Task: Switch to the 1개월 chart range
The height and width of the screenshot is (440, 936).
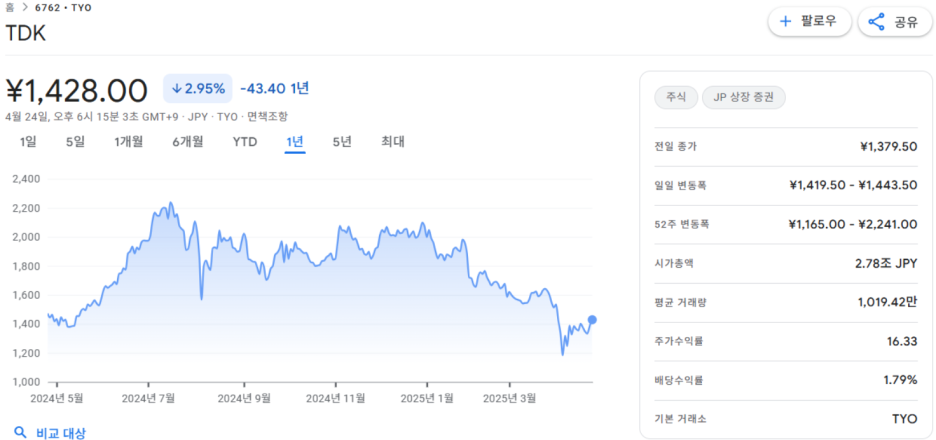Action: 128,142
